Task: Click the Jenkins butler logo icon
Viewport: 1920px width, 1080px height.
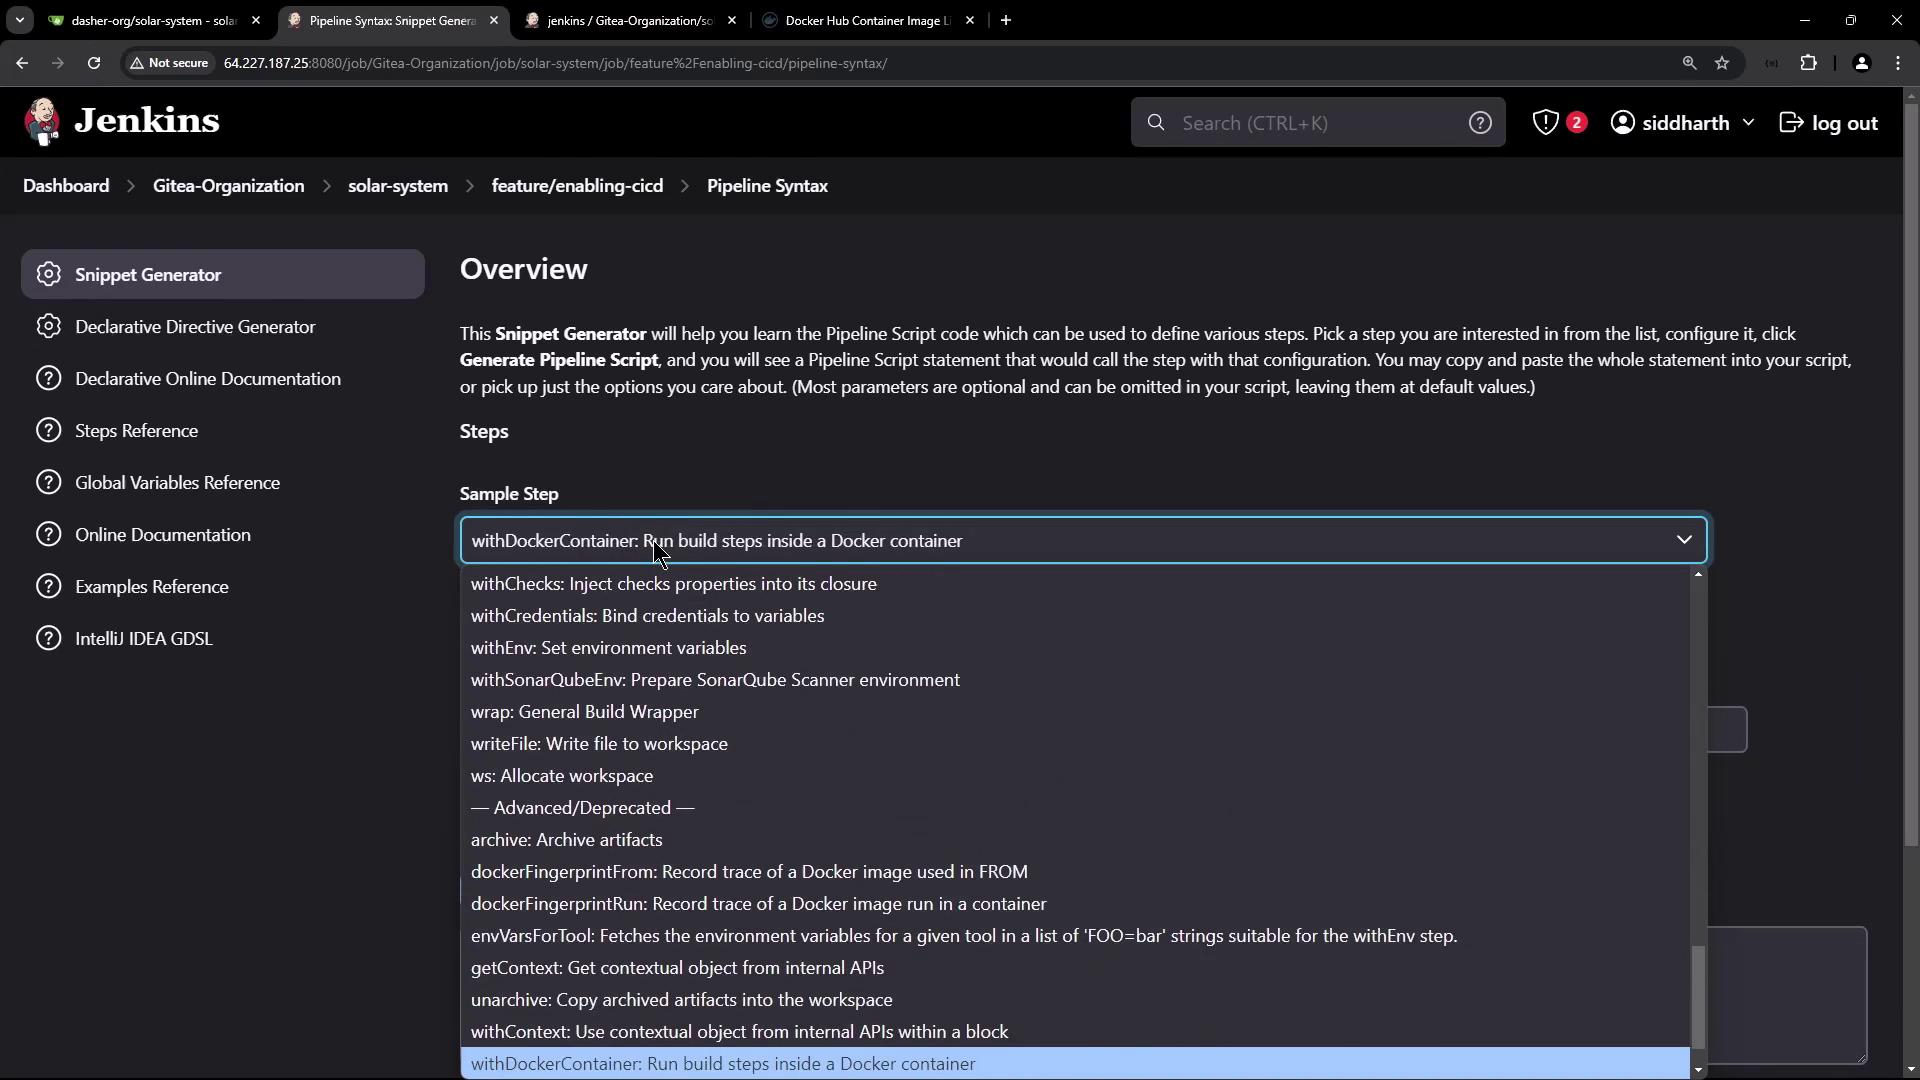Action: [x=42, y=122]
